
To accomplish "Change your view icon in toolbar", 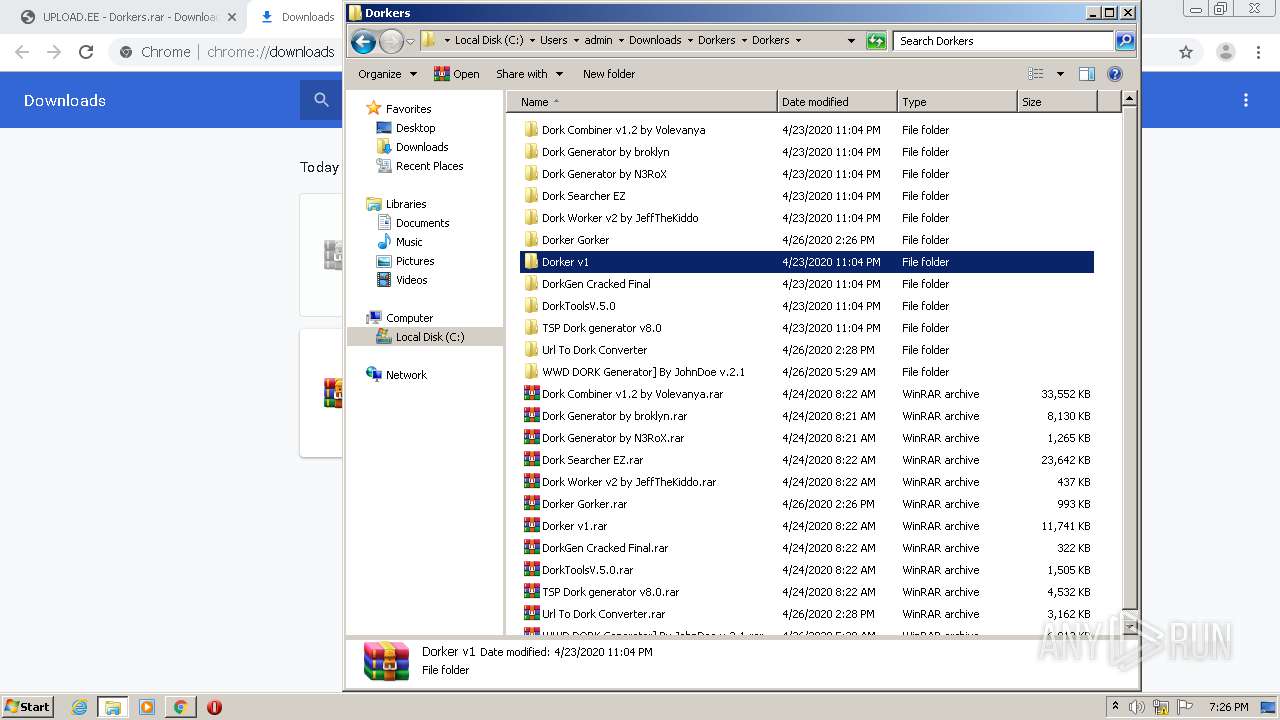I will (1036, 74).
